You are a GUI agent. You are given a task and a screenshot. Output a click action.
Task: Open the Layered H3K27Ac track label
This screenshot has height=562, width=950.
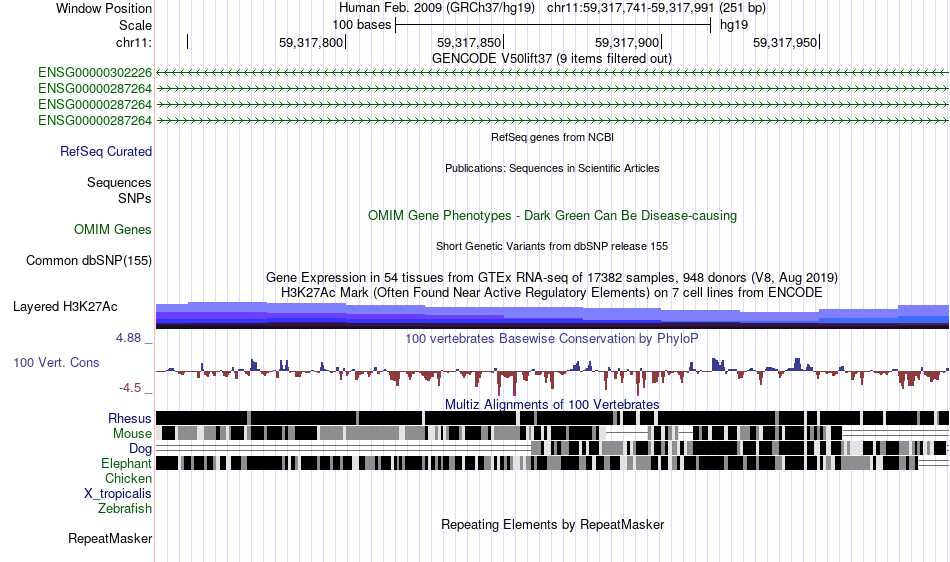(65, 306)
